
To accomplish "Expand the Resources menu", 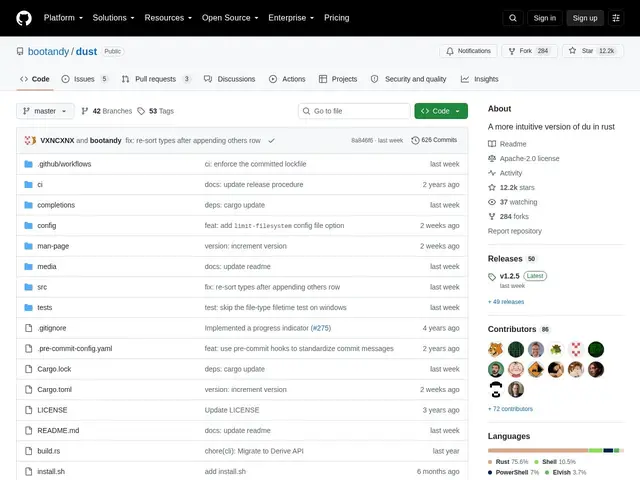I will click(x=168, y=18).
